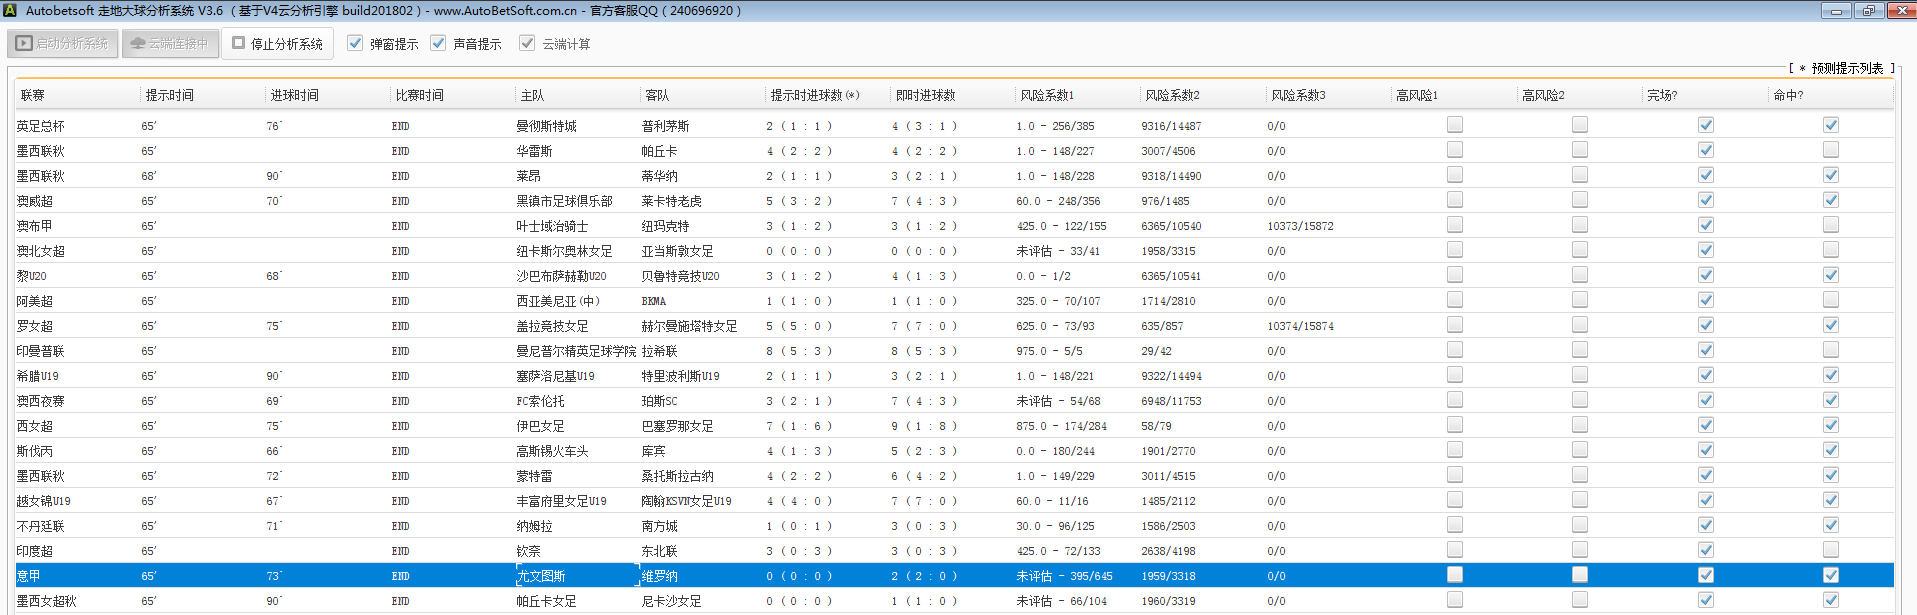1917x615 pixels.
Task: Restore down the application window
Action: coord(1868,10)
